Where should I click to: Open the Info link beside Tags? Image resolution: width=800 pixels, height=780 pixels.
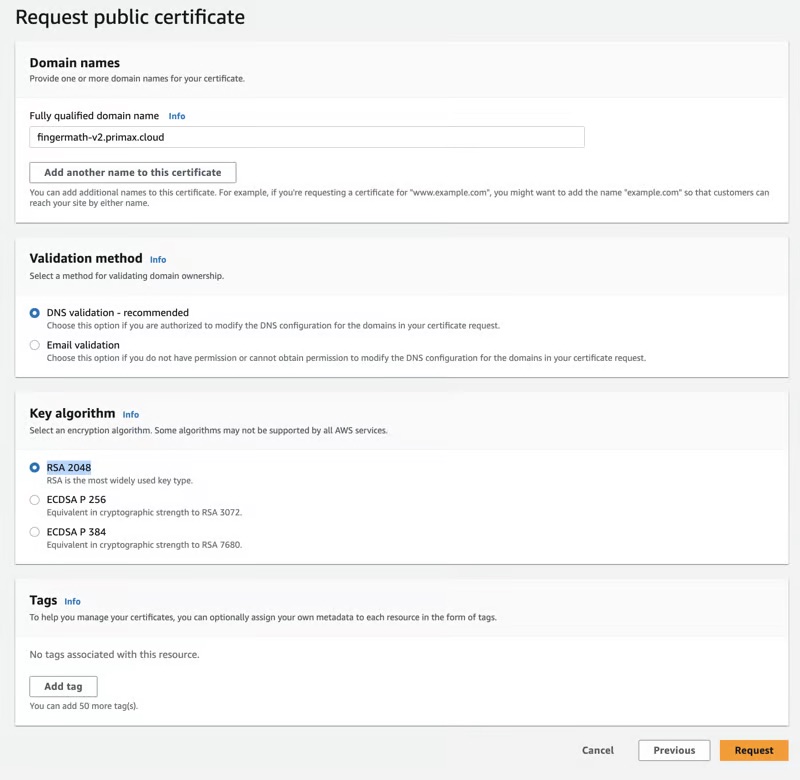[x=72, y=601]
